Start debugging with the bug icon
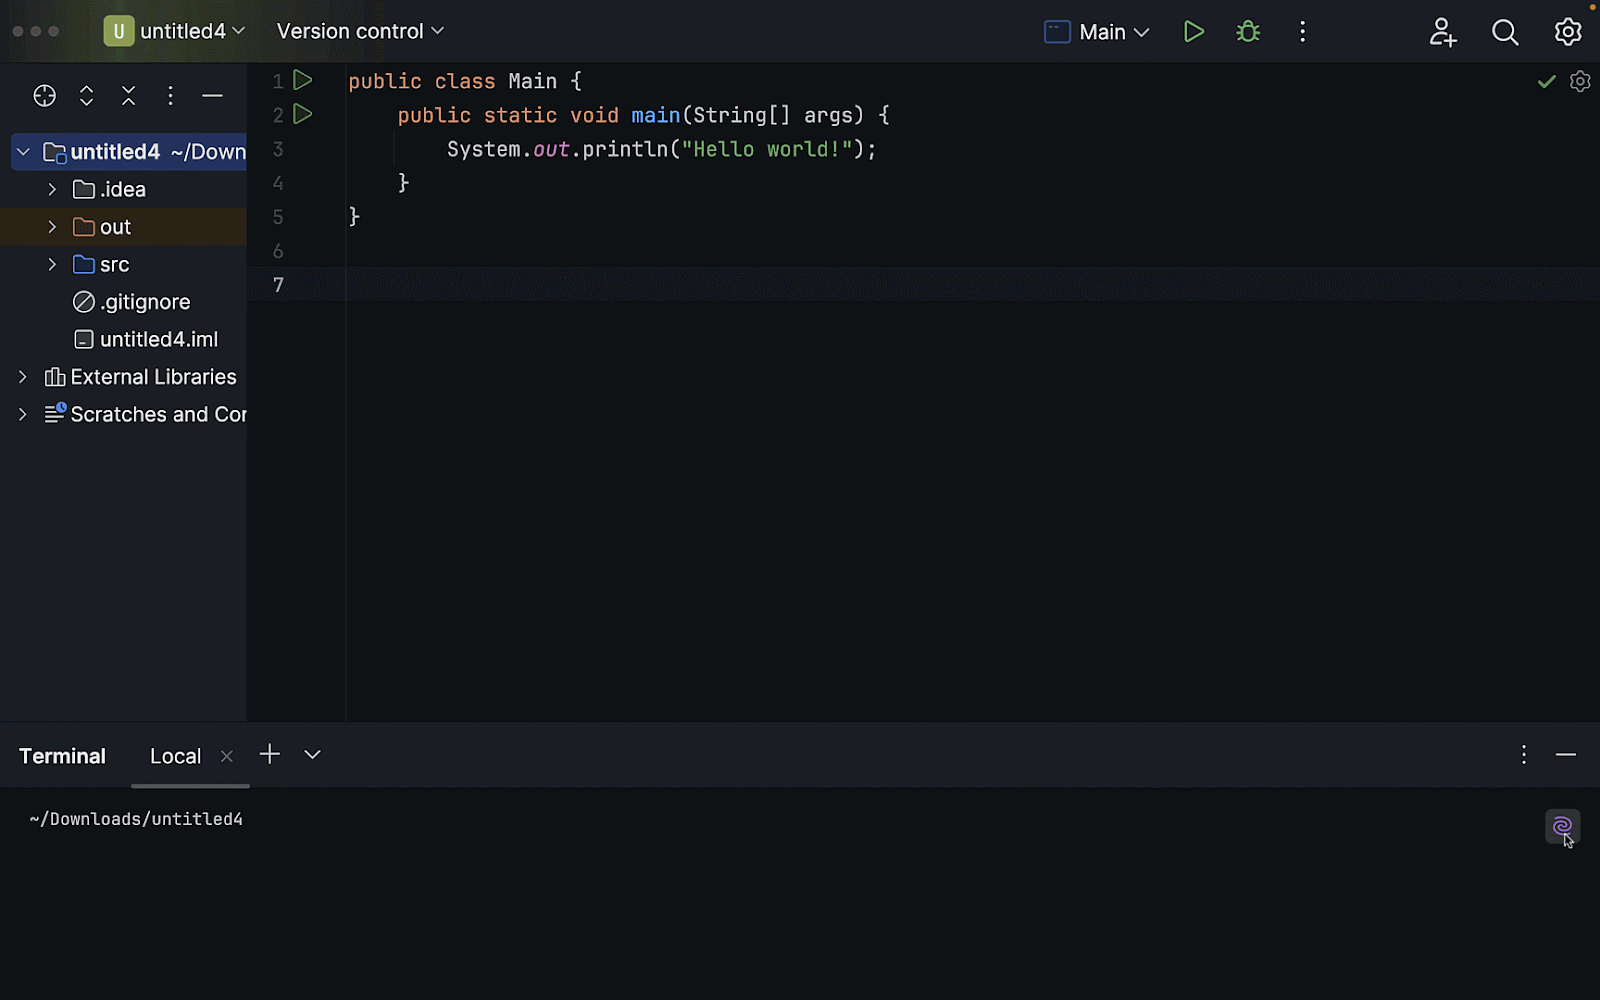 1248,32
